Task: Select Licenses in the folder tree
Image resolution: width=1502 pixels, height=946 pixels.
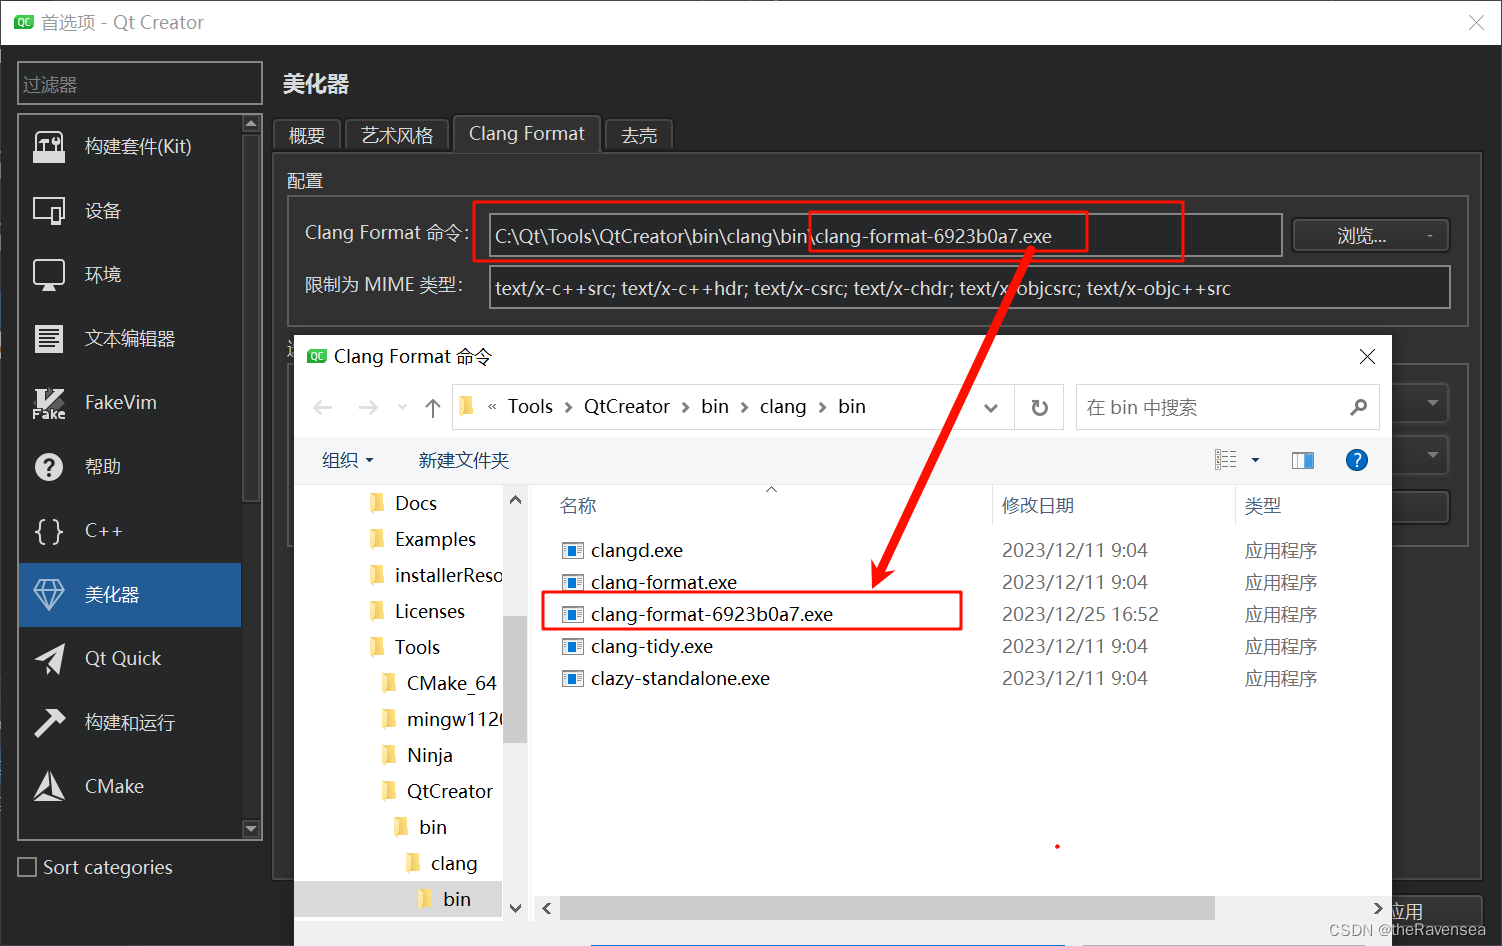Action: 430,611
